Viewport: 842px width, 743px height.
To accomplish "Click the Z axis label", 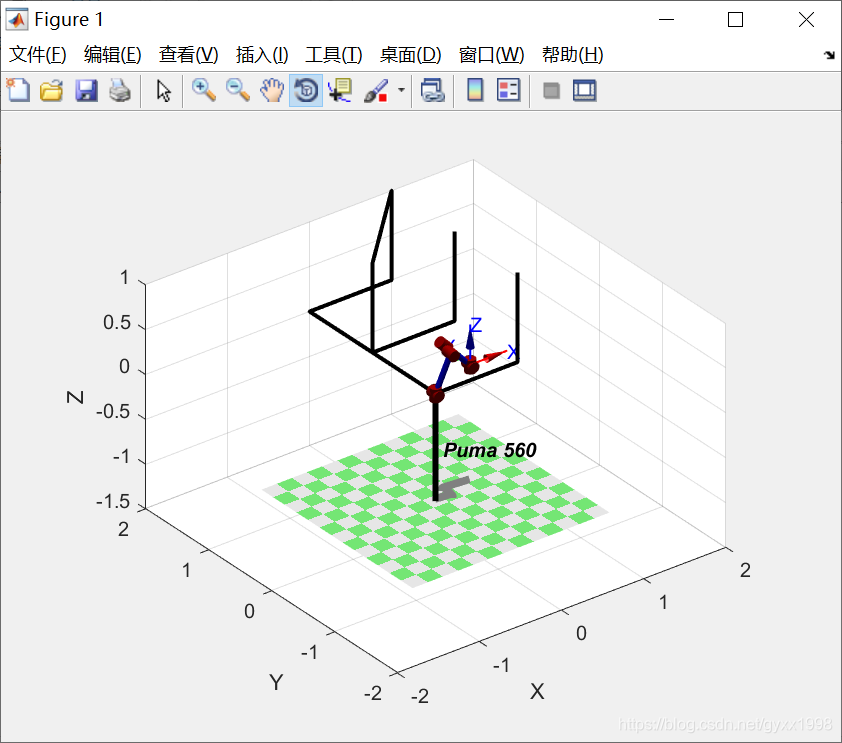I will tap(76, 397).
